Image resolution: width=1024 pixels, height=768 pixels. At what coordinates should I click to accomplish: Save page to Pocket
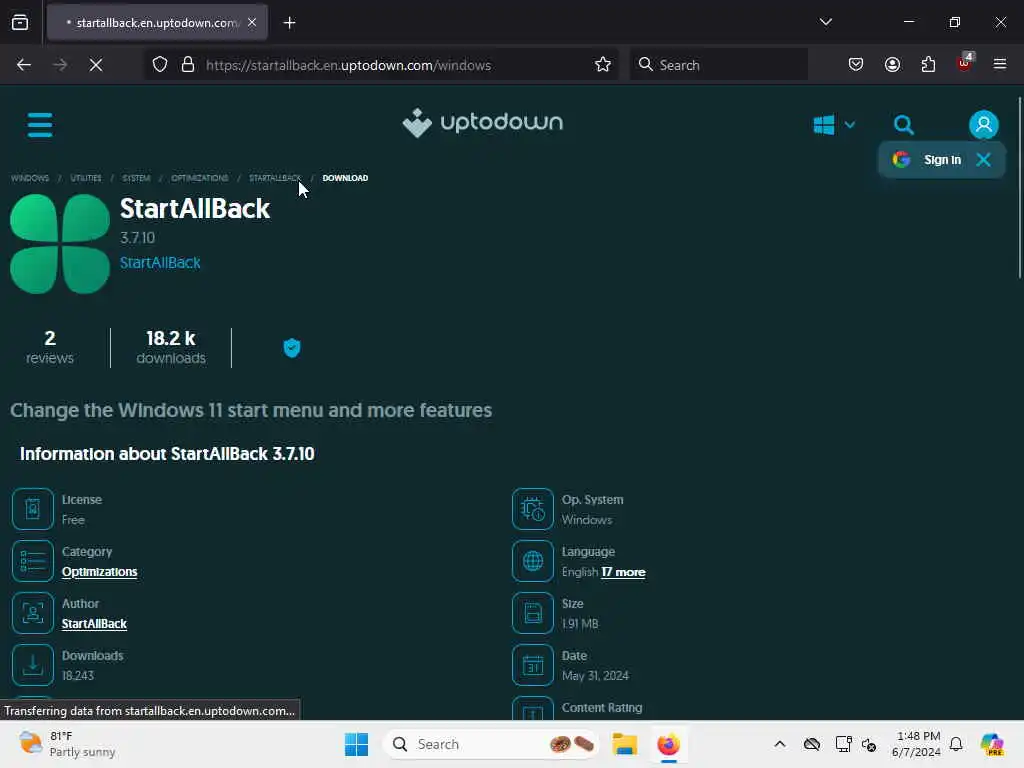[x=856, y=64]
